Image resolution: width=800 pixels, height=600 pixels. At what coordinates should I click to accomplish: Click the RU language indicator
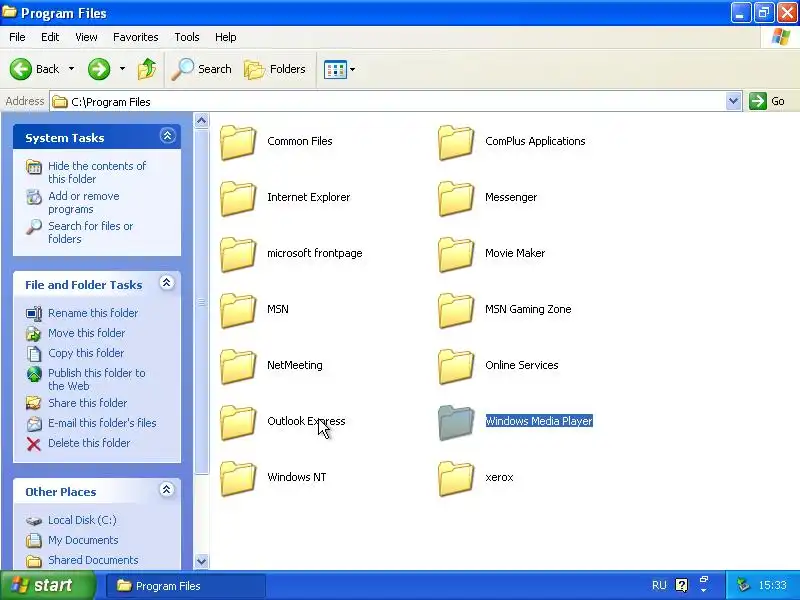tap(659, 585)
